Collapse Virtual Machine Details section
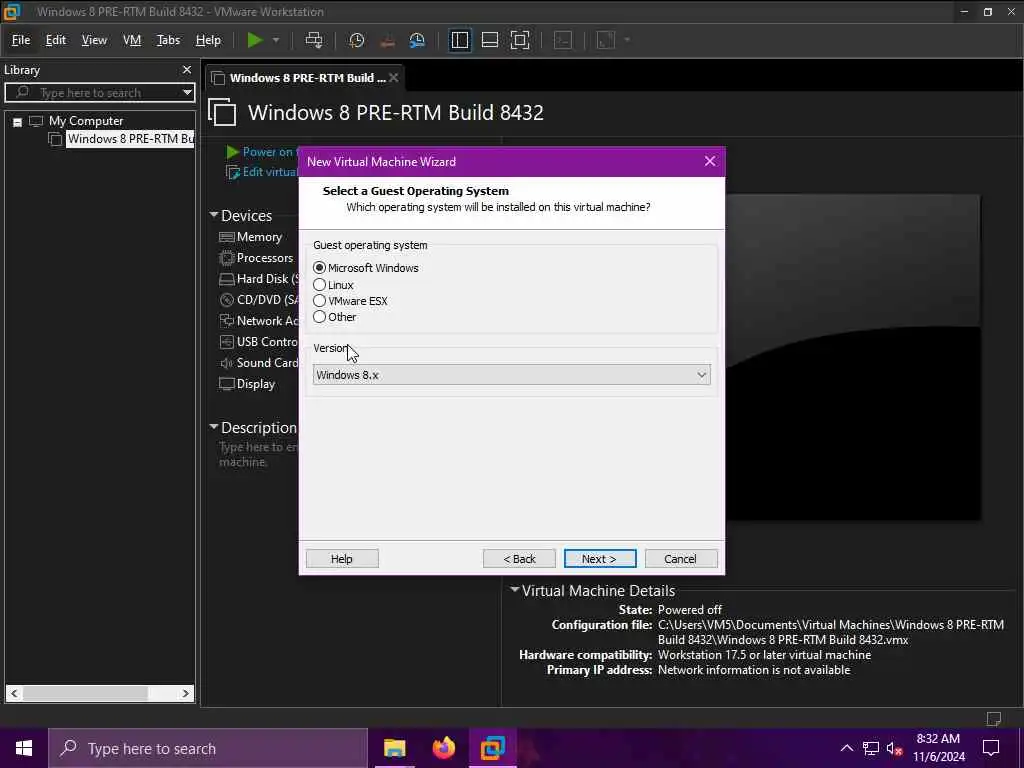 (515, 590)
